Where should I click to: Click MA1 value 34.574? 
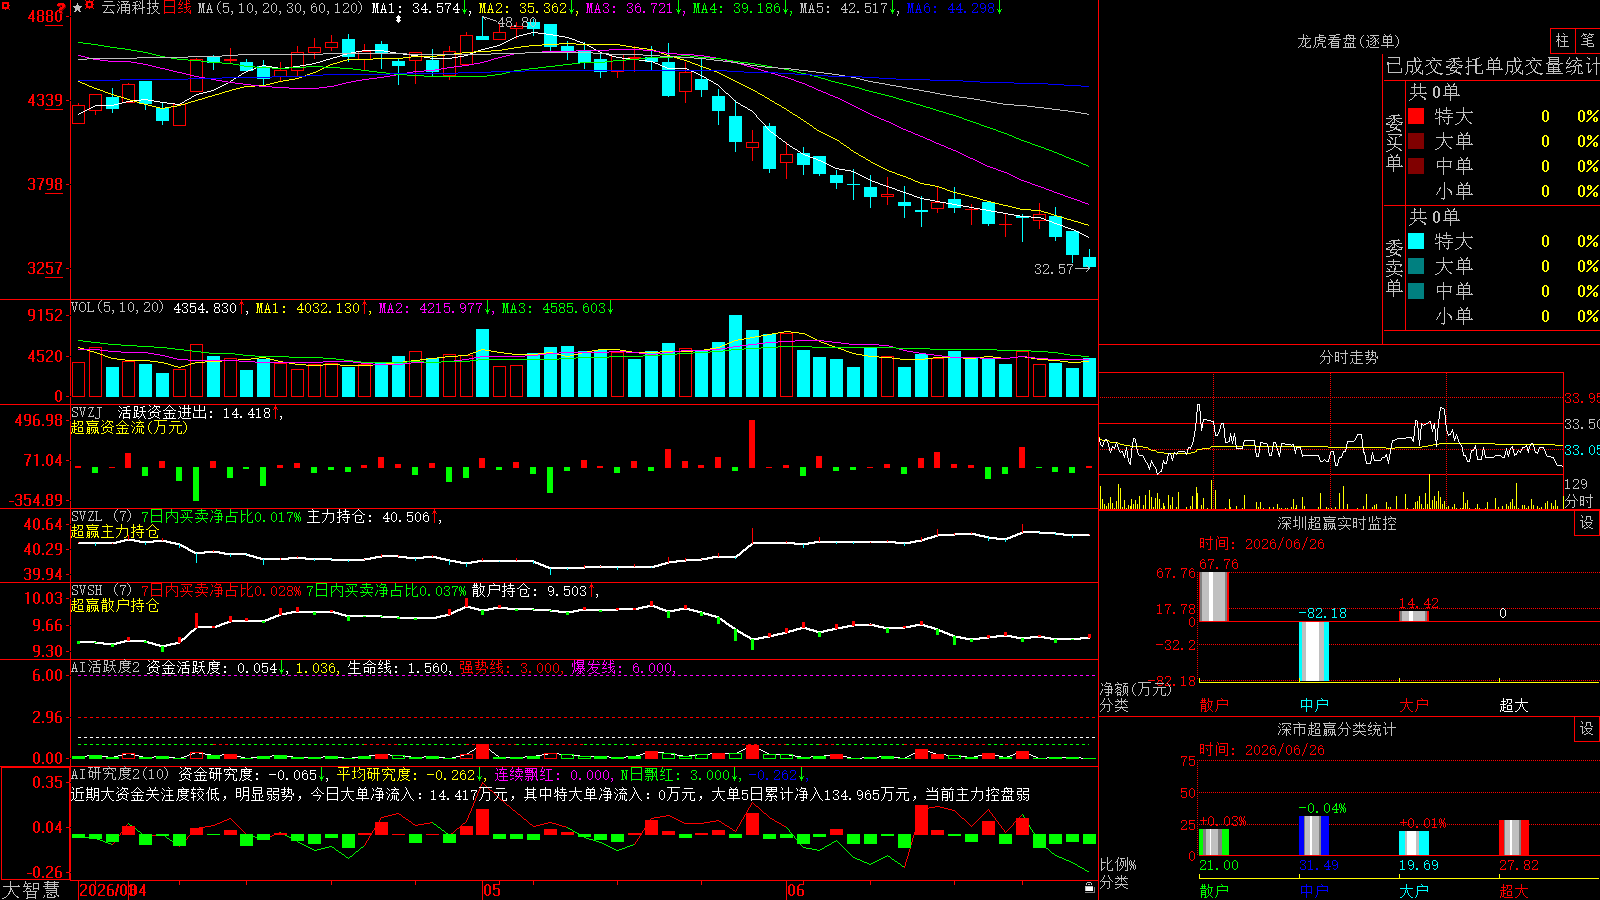coord(436,8)
